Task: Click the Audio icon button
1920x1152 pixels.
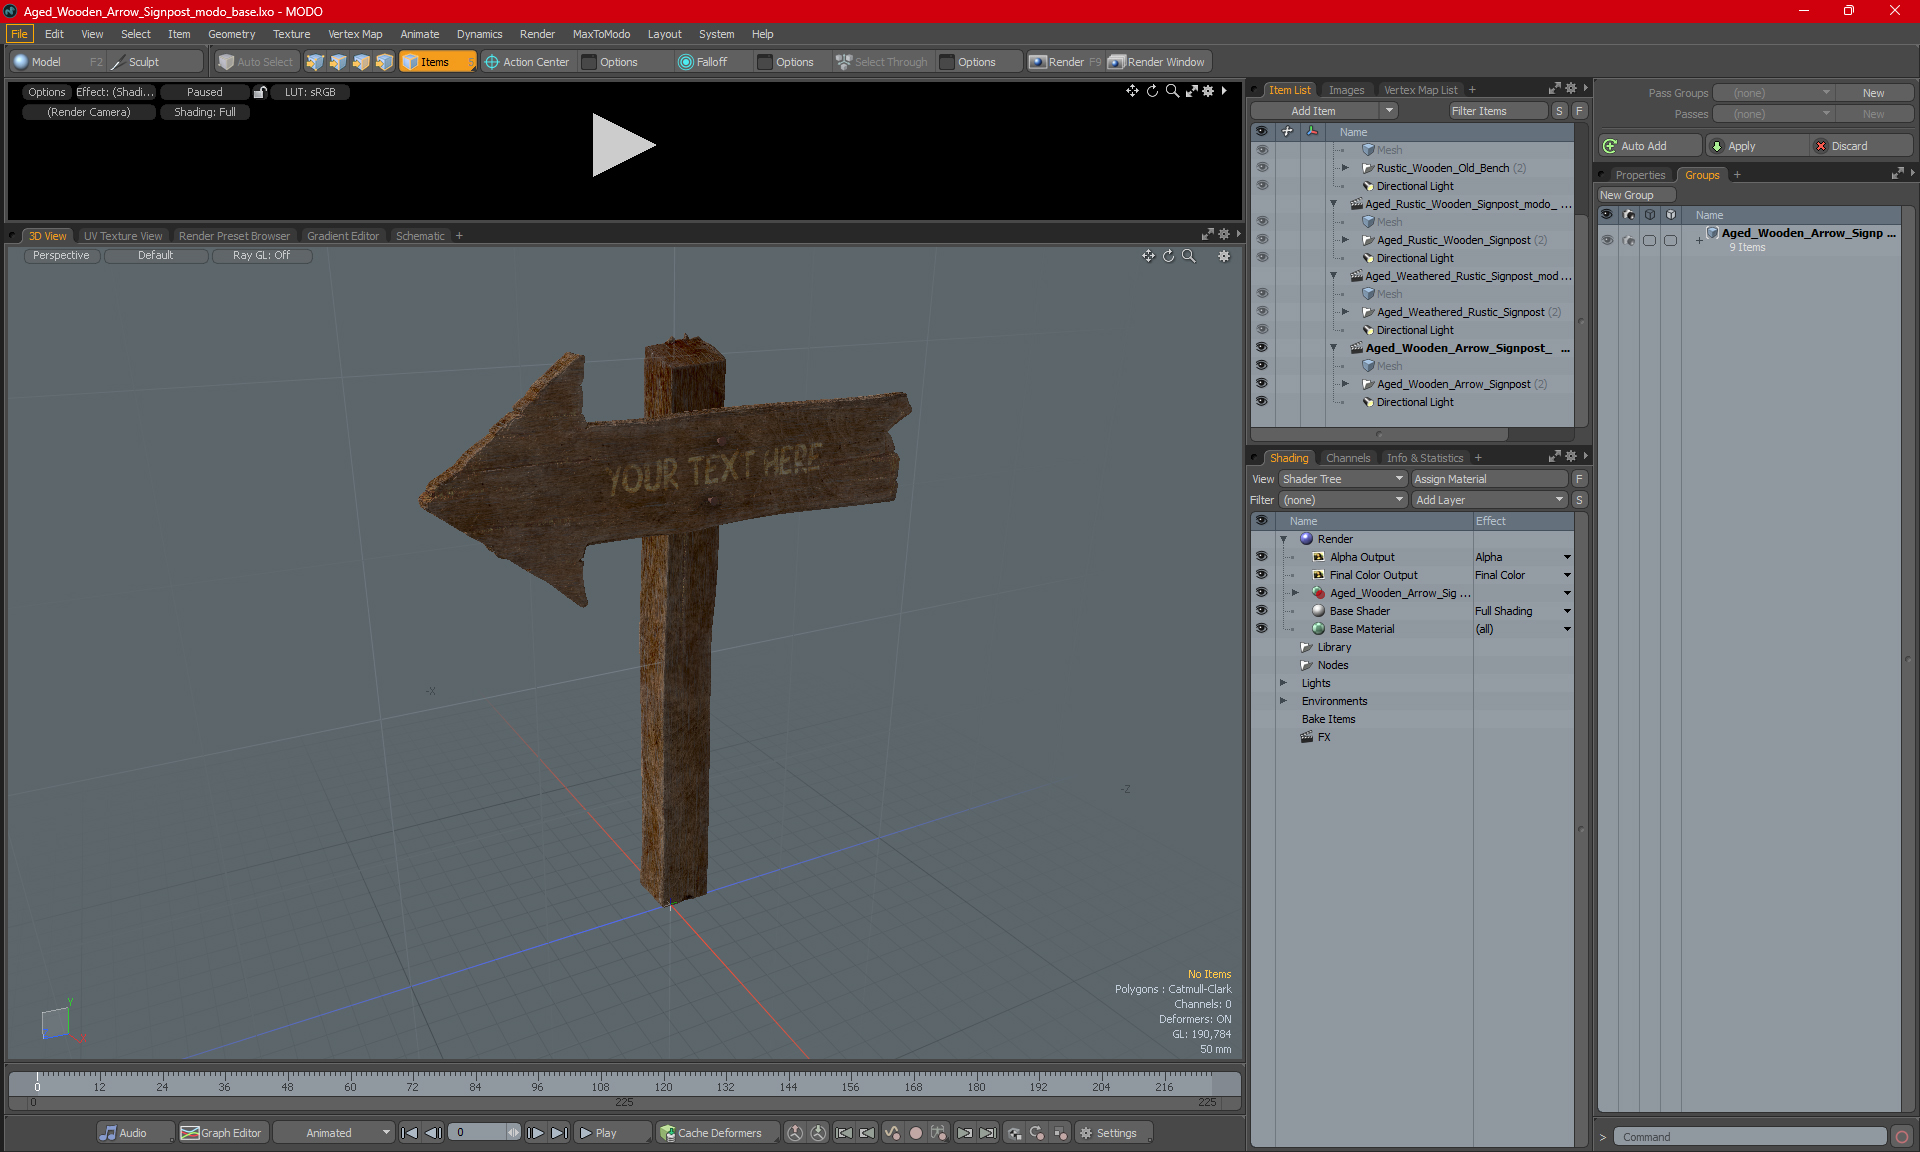Action: [x=124, y=1133]
